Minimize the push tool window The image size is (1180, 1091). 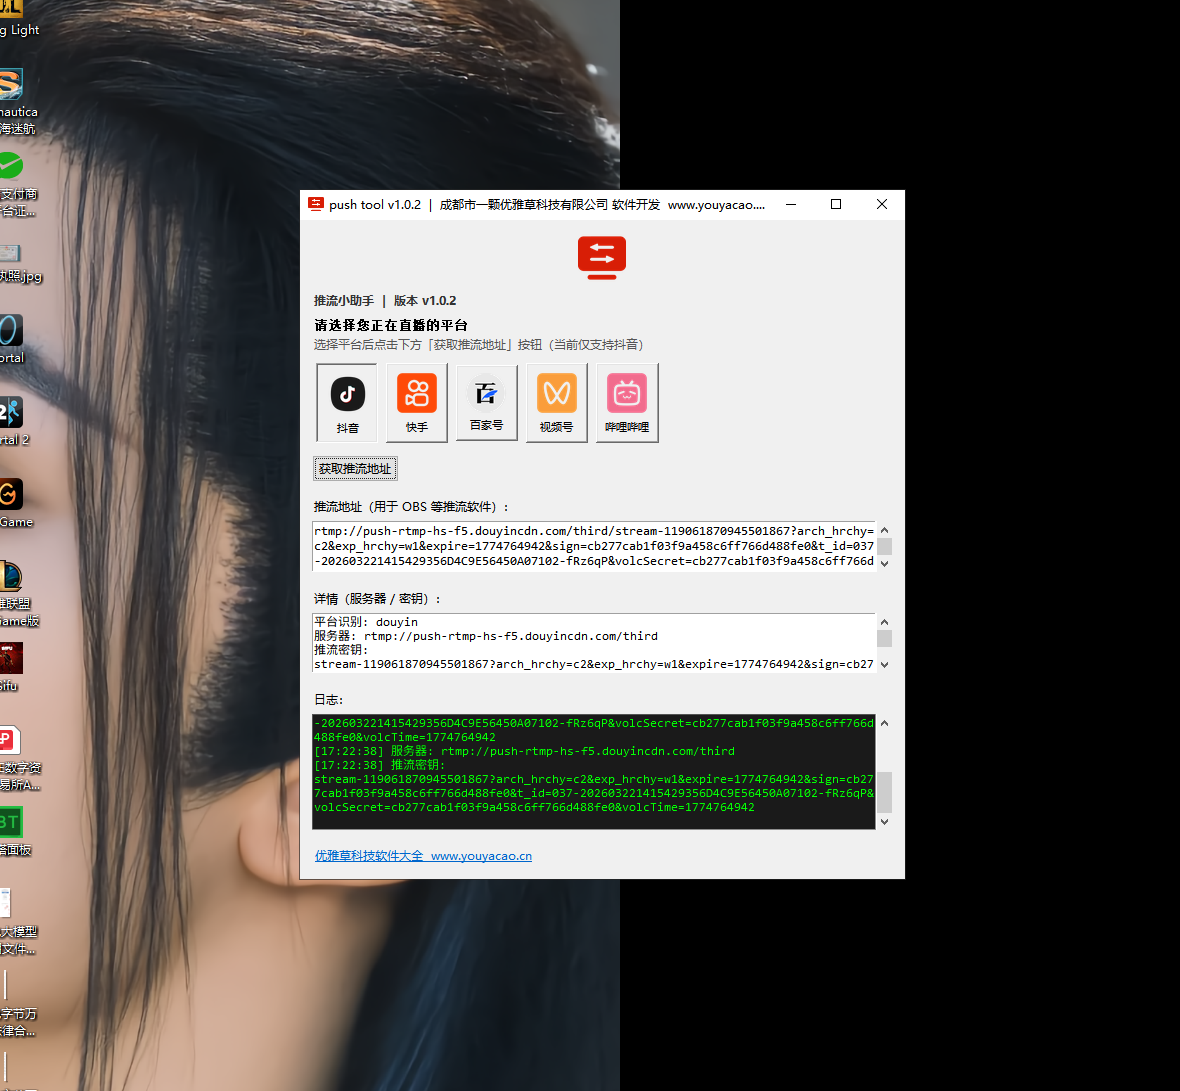click(791, 205)
